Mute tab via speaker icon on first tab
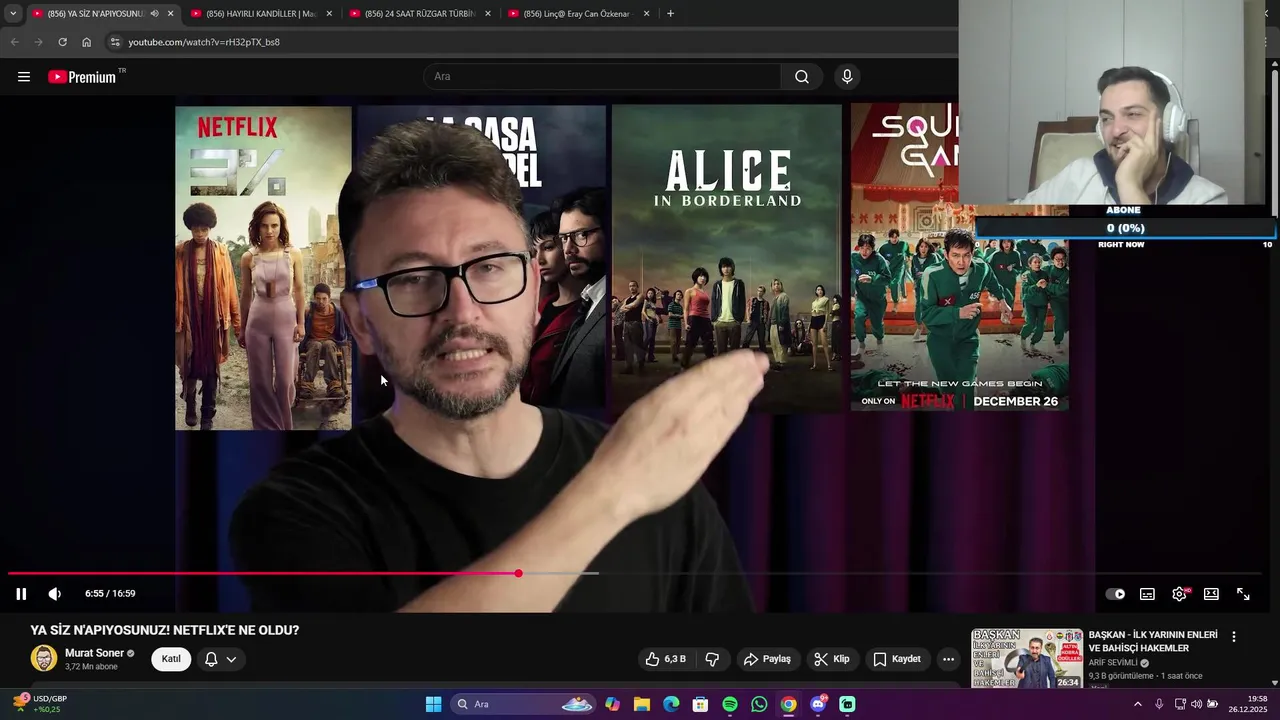 click(x=154, y=14)
